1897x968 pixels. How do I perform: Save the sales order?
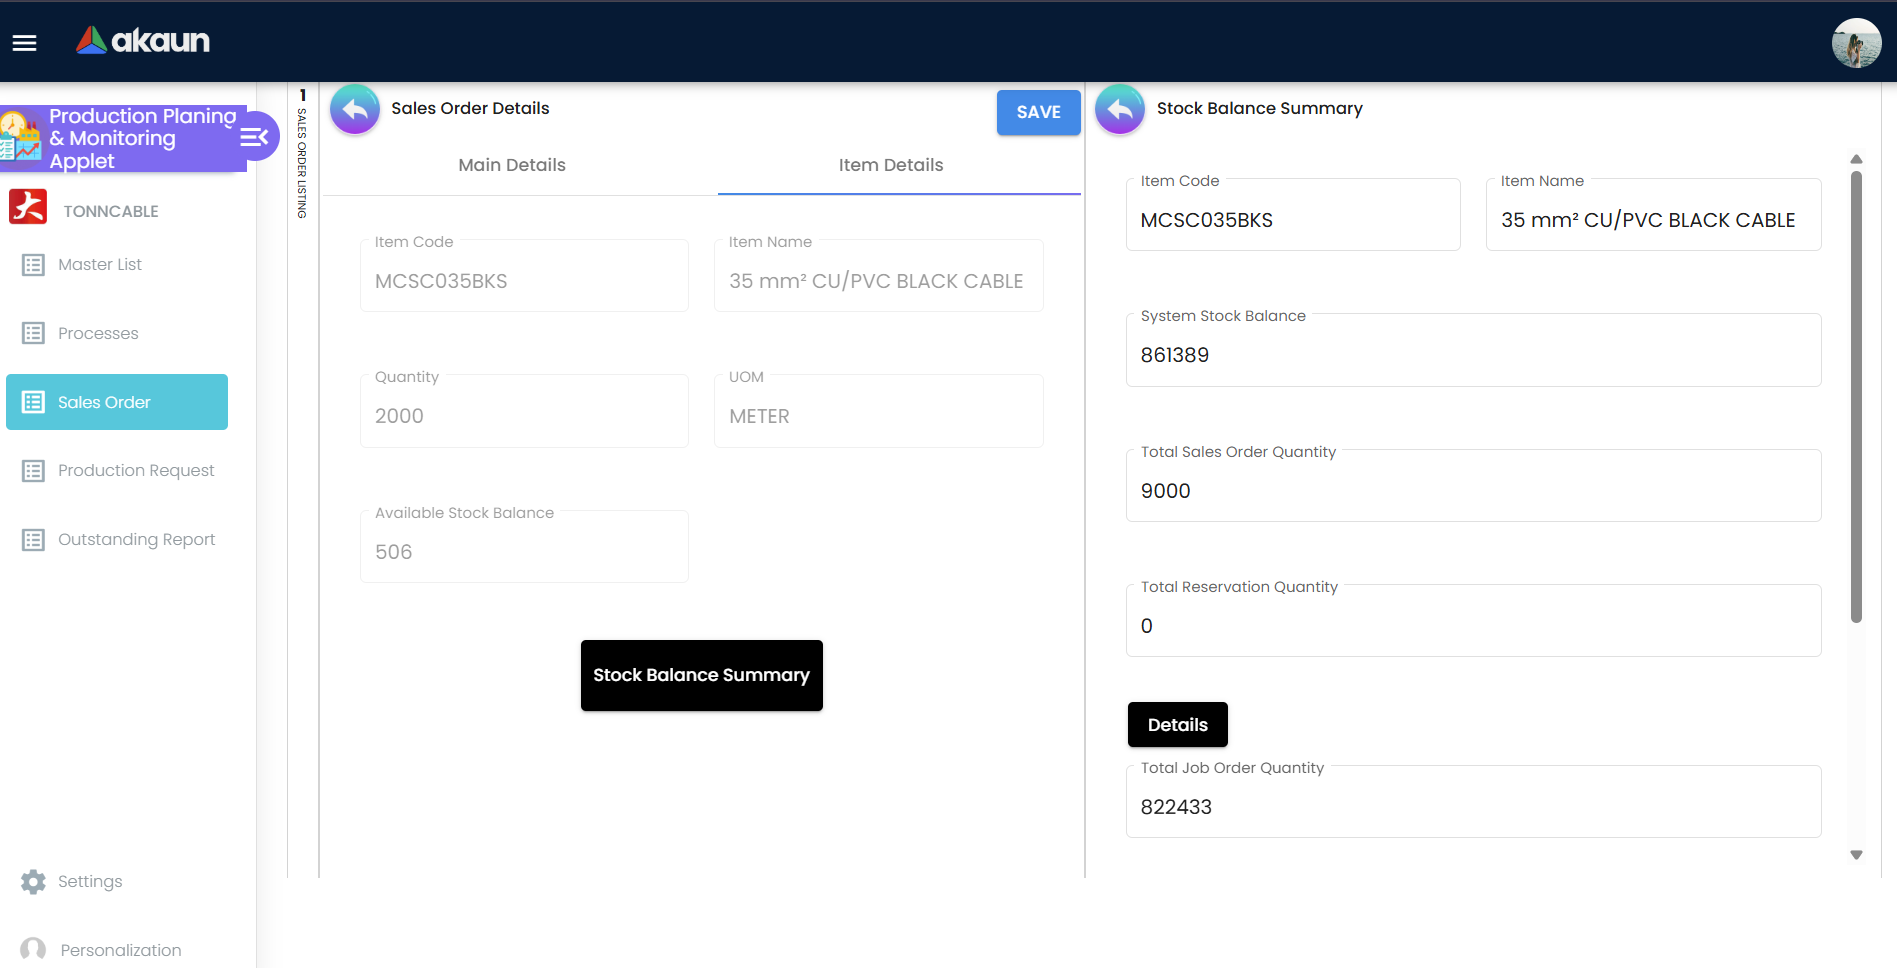(x=1038, y=112)
